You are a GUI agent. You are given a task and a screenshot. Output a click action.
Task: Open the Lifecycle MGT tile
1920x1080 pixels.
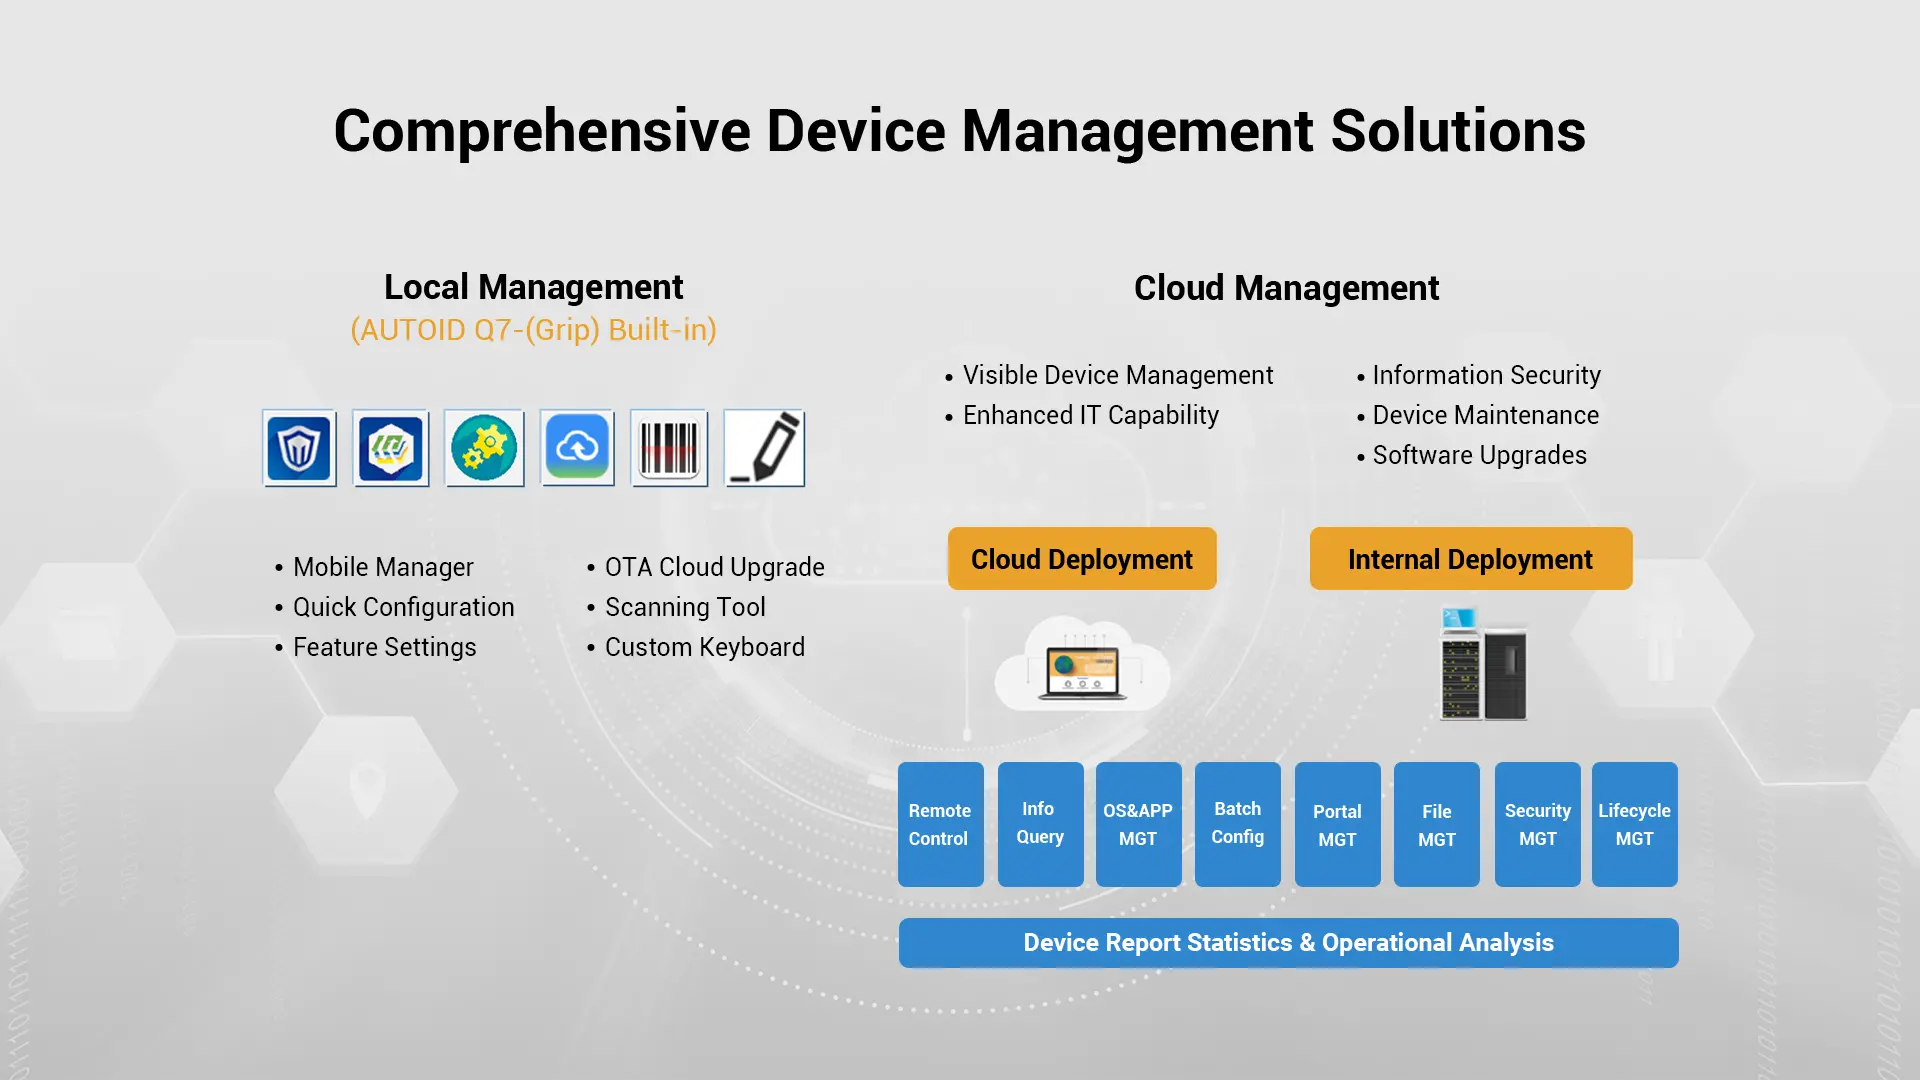click(x=1635, y=824)
